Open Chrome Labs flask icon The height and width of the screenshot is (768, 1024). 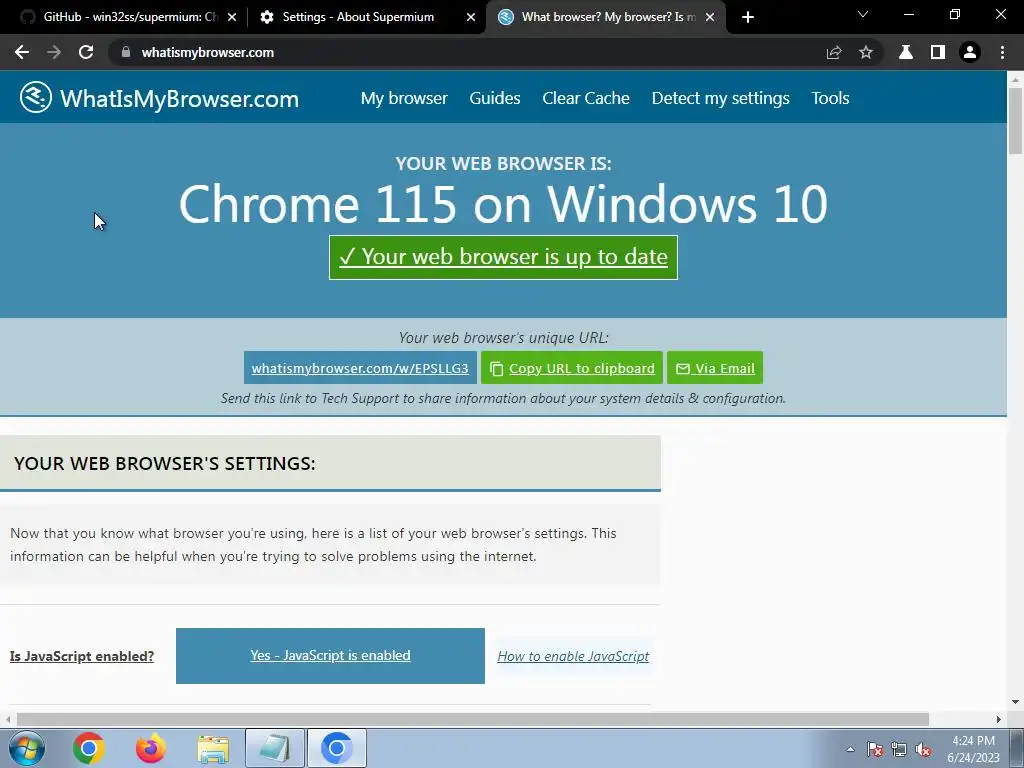pos(906,52)
